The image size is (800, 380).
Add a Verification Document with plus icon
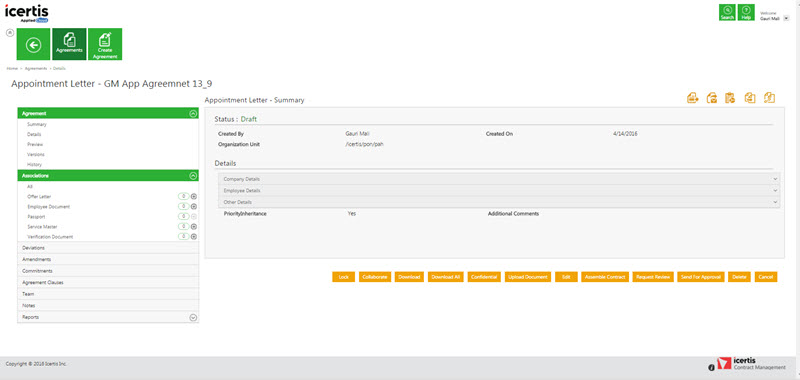[194, 237]
